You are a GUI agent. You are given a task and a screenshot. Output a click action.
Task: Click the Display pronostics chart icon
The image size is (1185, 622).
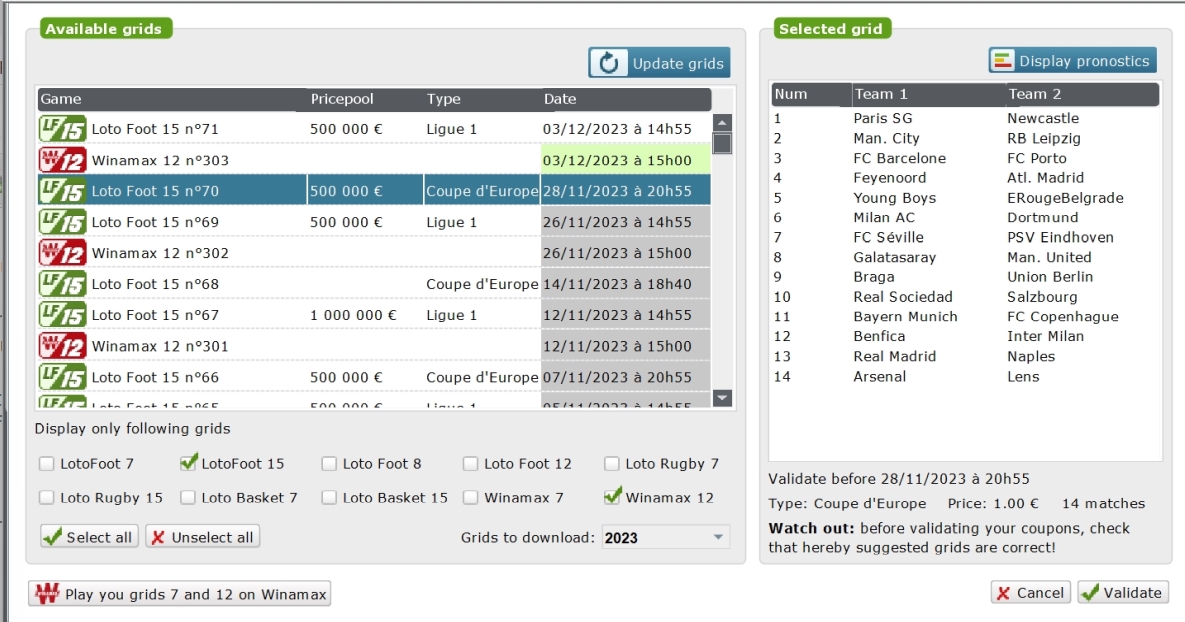1003,60
